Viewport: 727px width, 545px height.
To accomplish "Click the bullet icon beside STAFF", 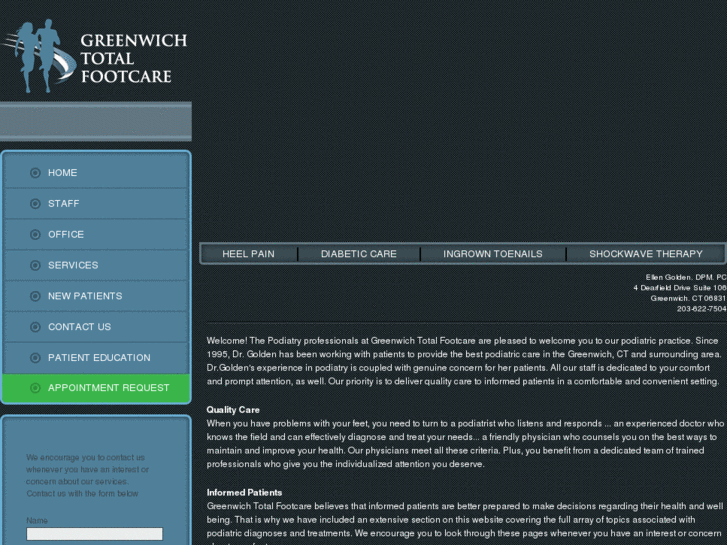I will pos(35,204).
